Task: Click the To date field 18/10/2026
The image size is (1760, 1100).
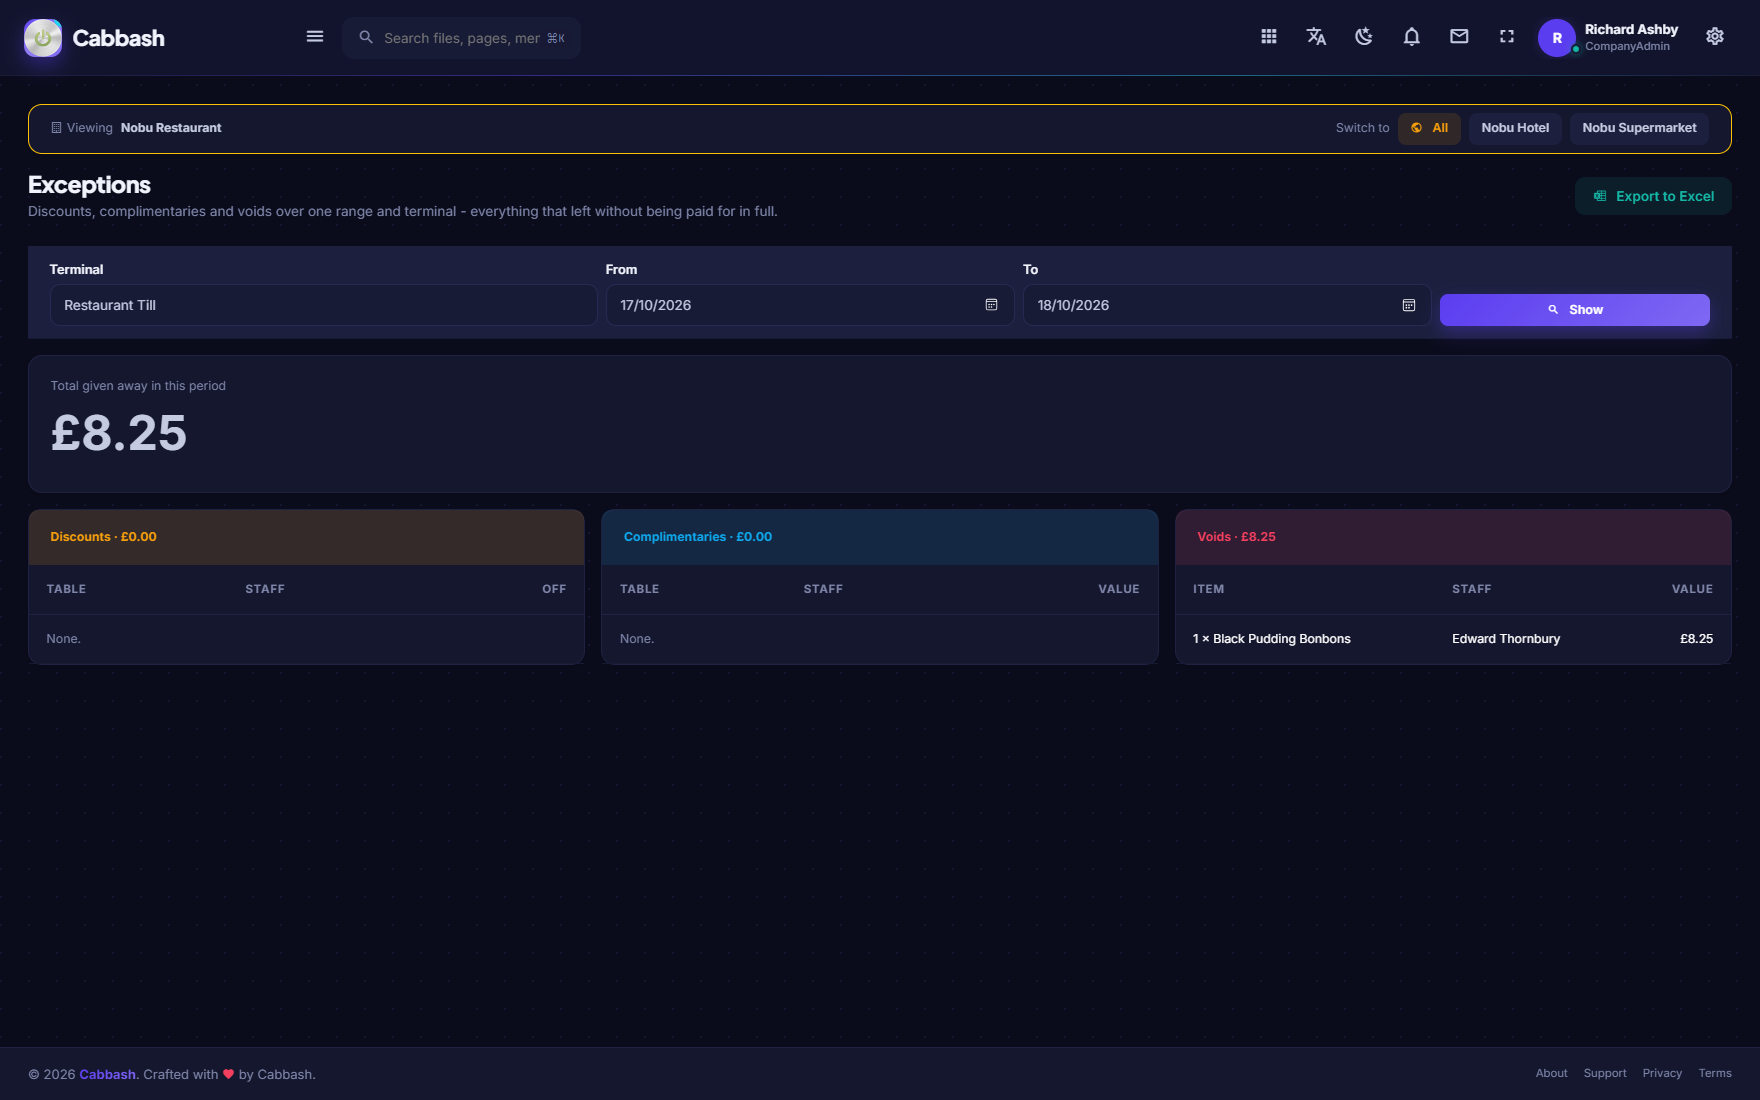Action: tap(1226, 305)
